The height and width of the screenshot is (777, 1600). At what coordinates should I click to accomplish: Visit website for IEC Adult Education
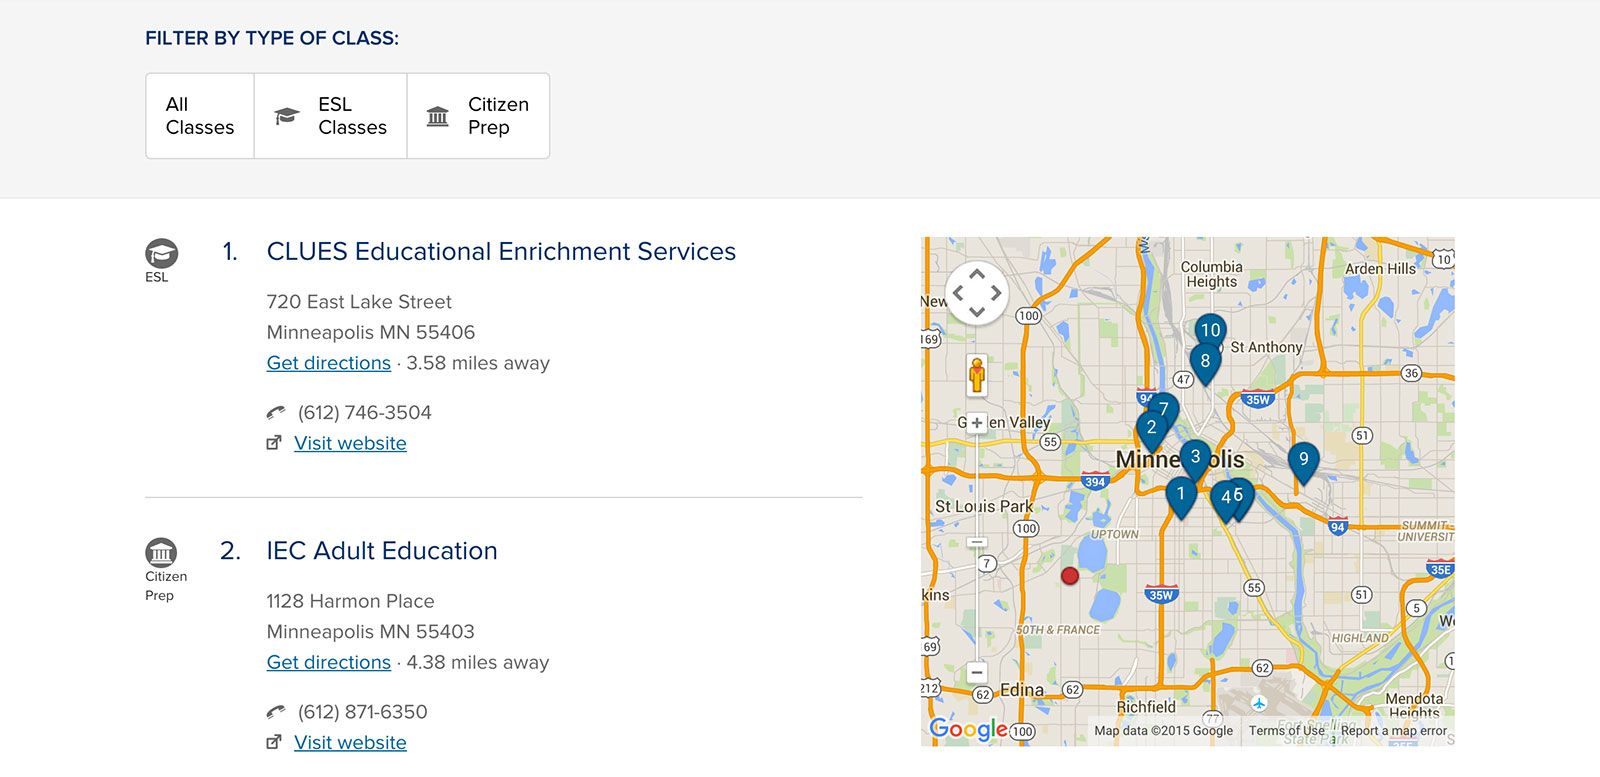click(350, 743)
